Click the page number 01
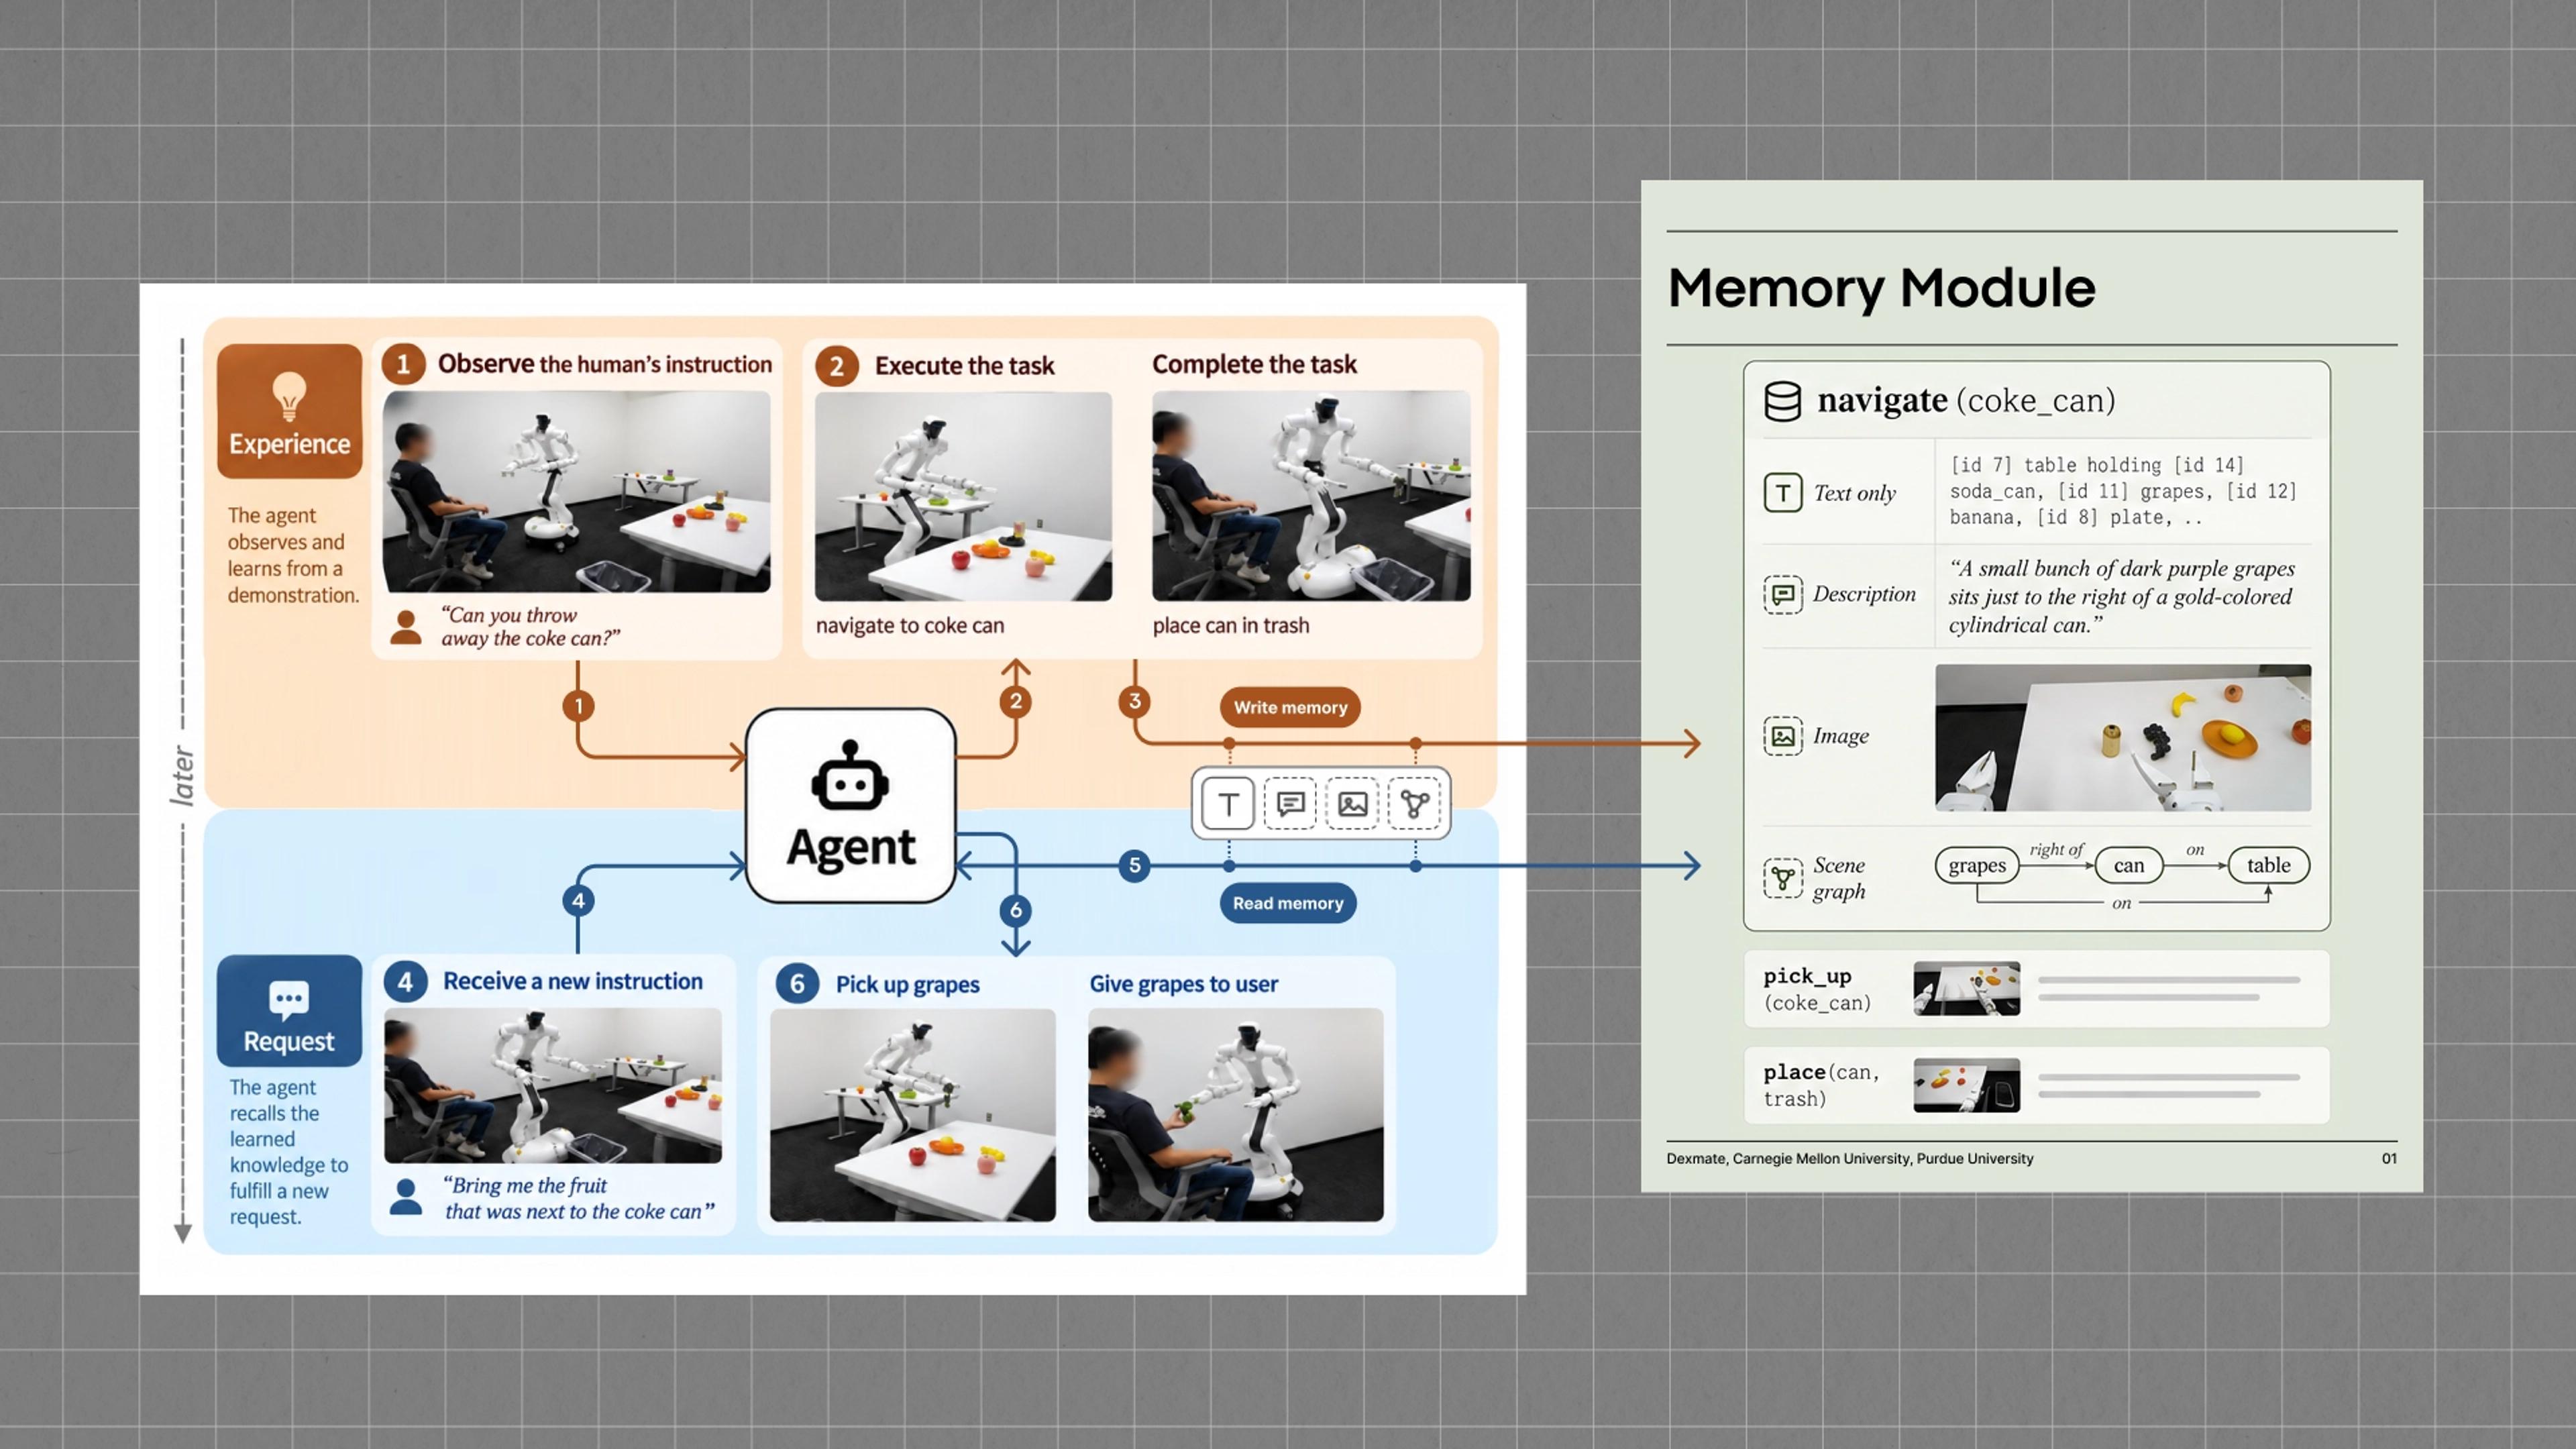 [2389, 1158]
